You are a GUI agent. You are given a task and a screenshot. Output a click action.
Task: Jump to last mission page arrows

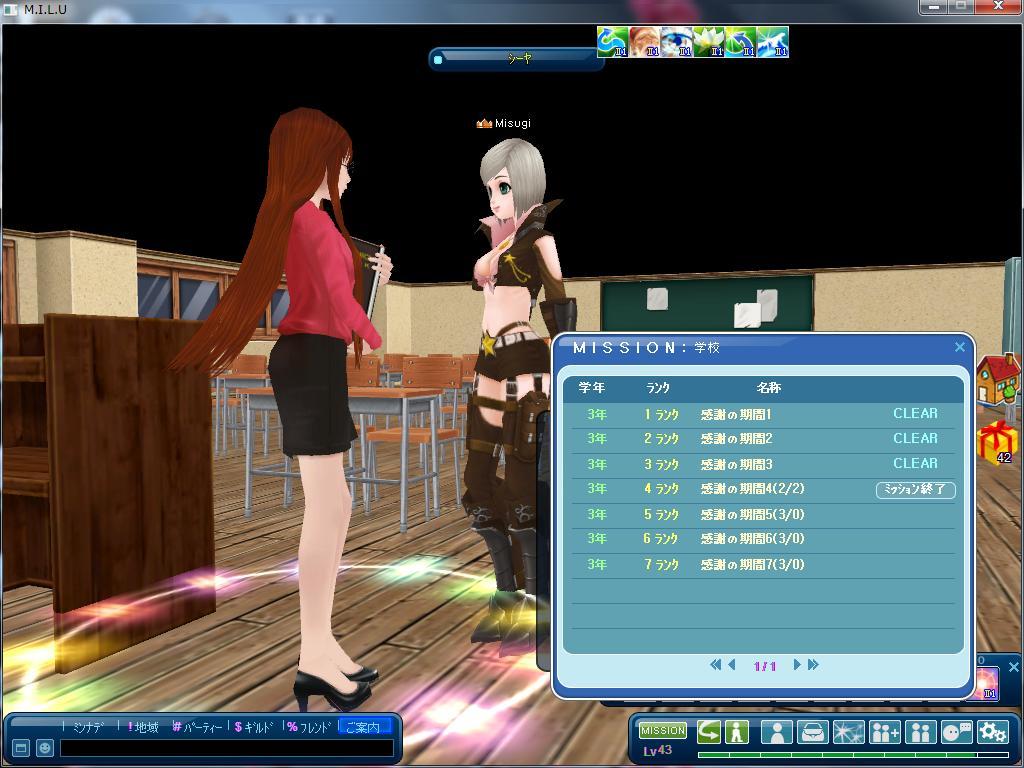(x=813, y=665)
